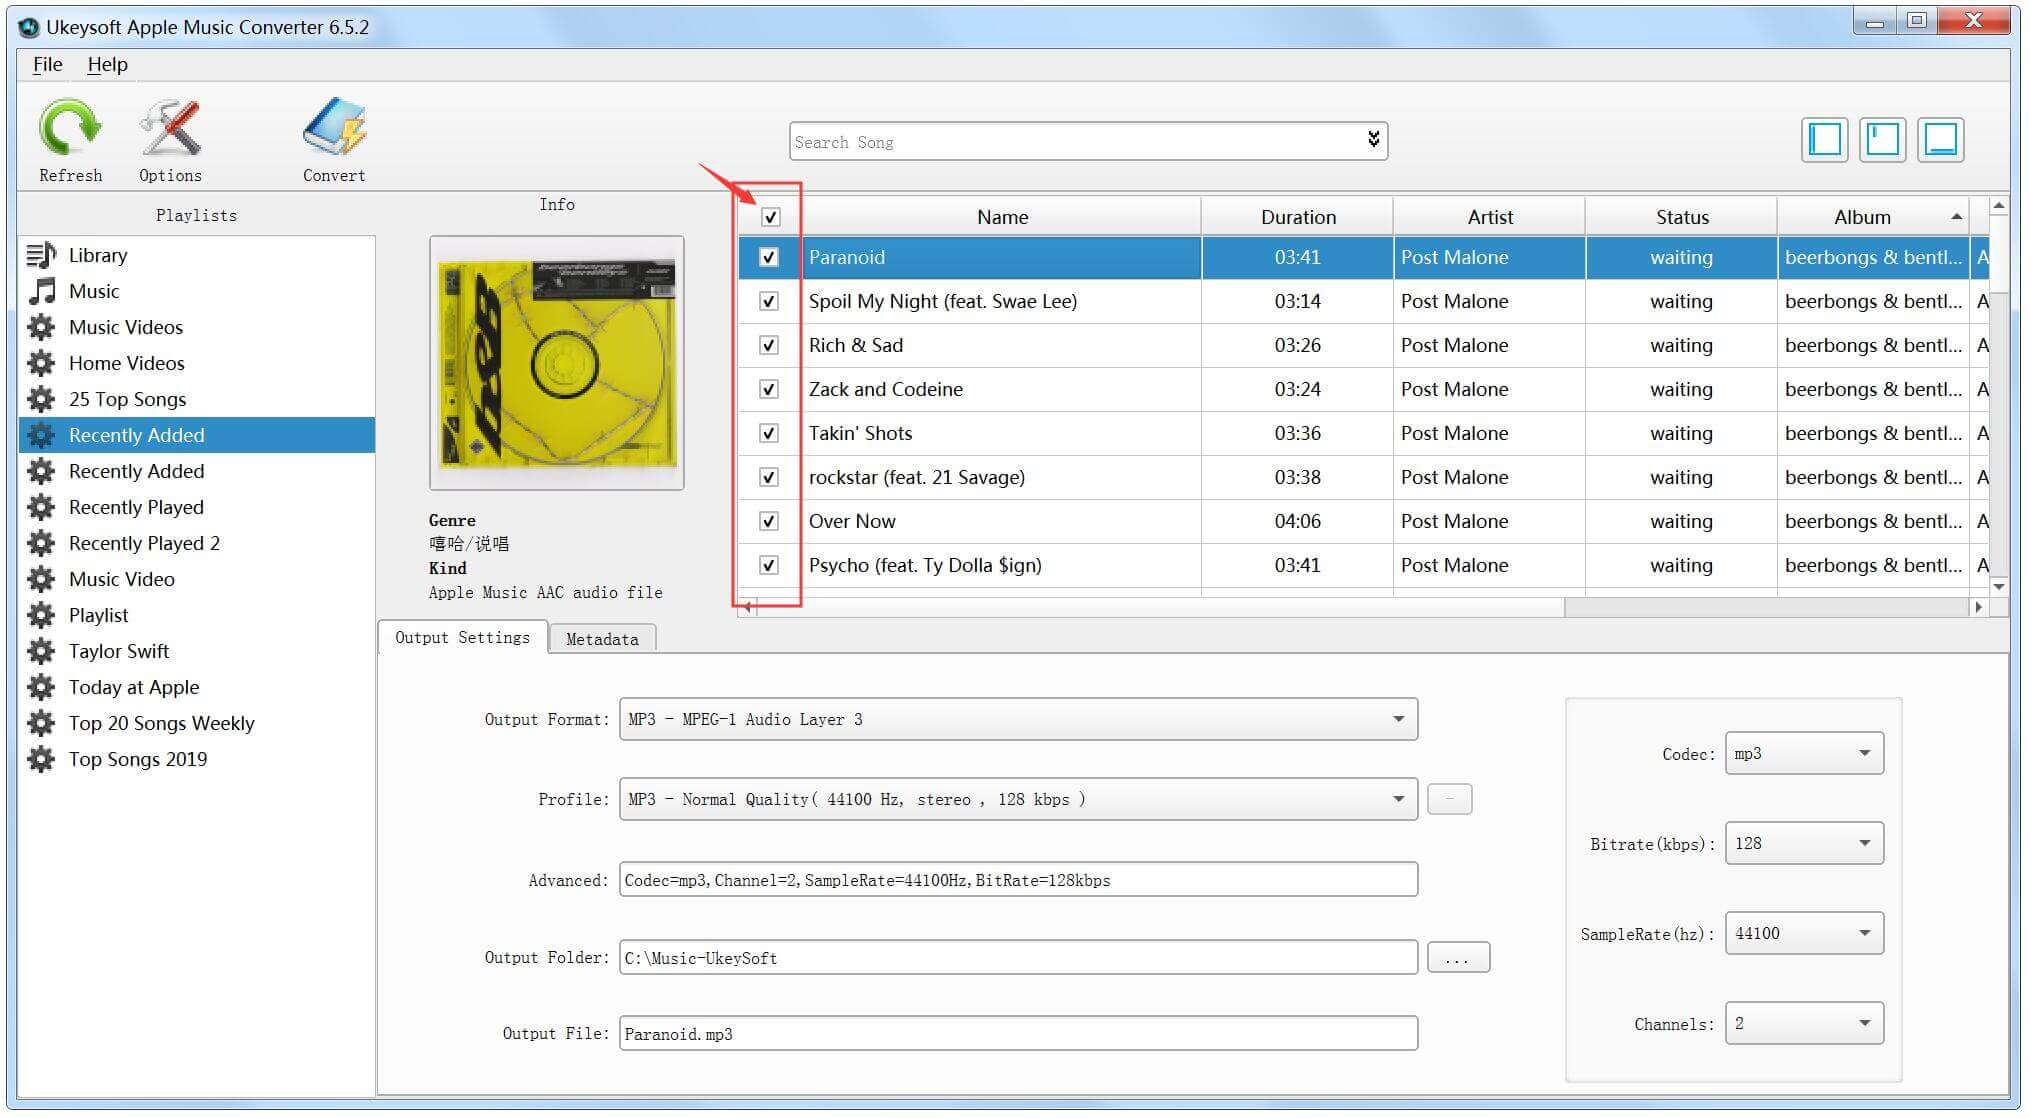
Task: Expand the Output Format dropdown
Action: tap(1402, 717)
